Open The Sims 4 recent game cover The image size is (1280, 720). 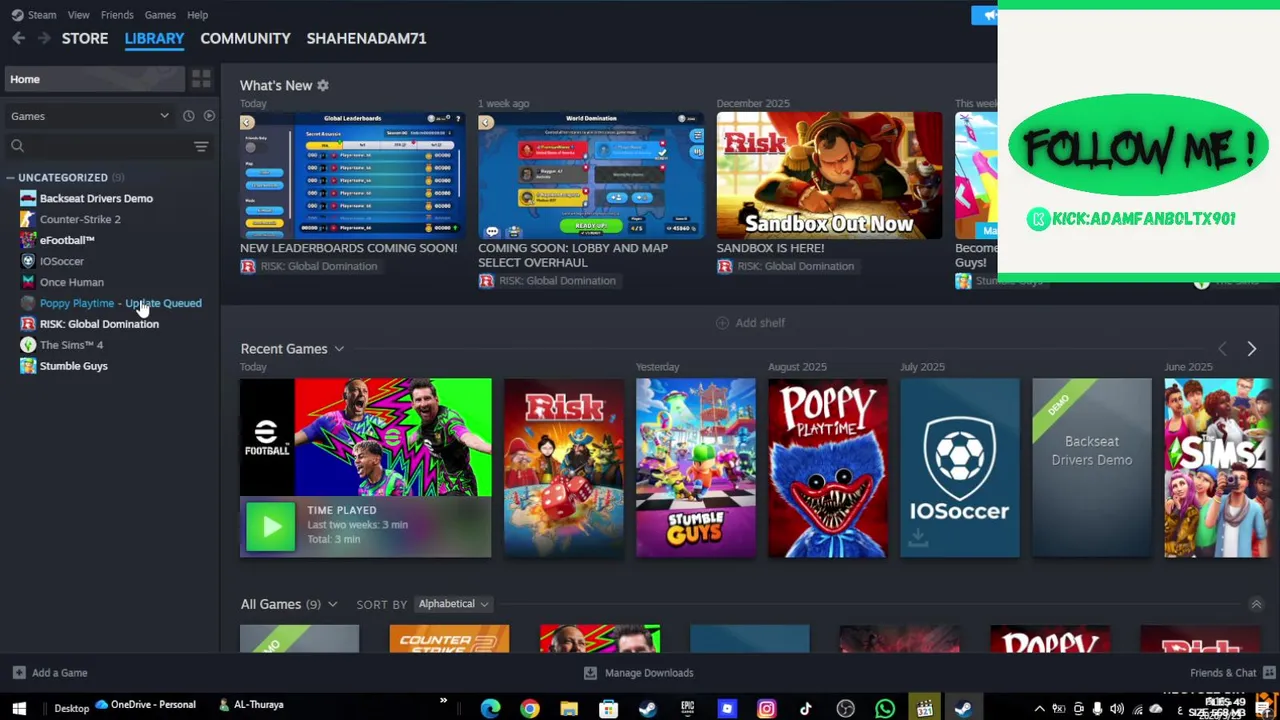tap(1218, 467)
